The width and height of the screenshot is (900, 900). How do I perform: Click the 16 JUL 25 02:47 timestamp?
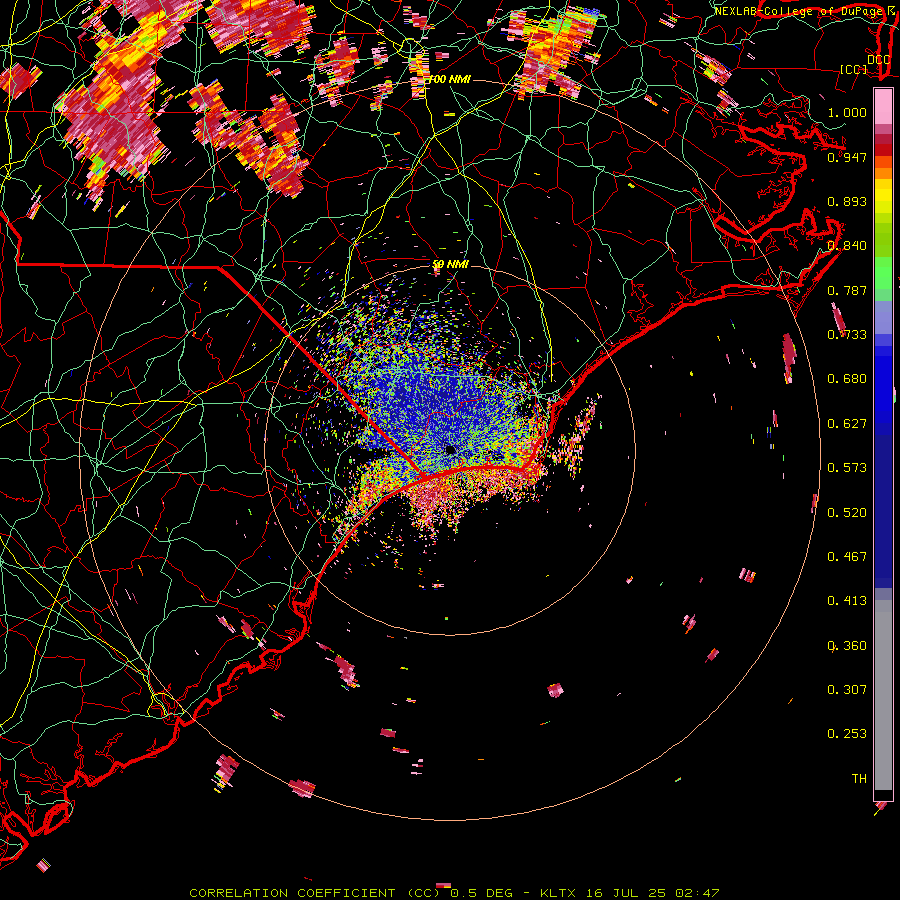click(653, 893)
